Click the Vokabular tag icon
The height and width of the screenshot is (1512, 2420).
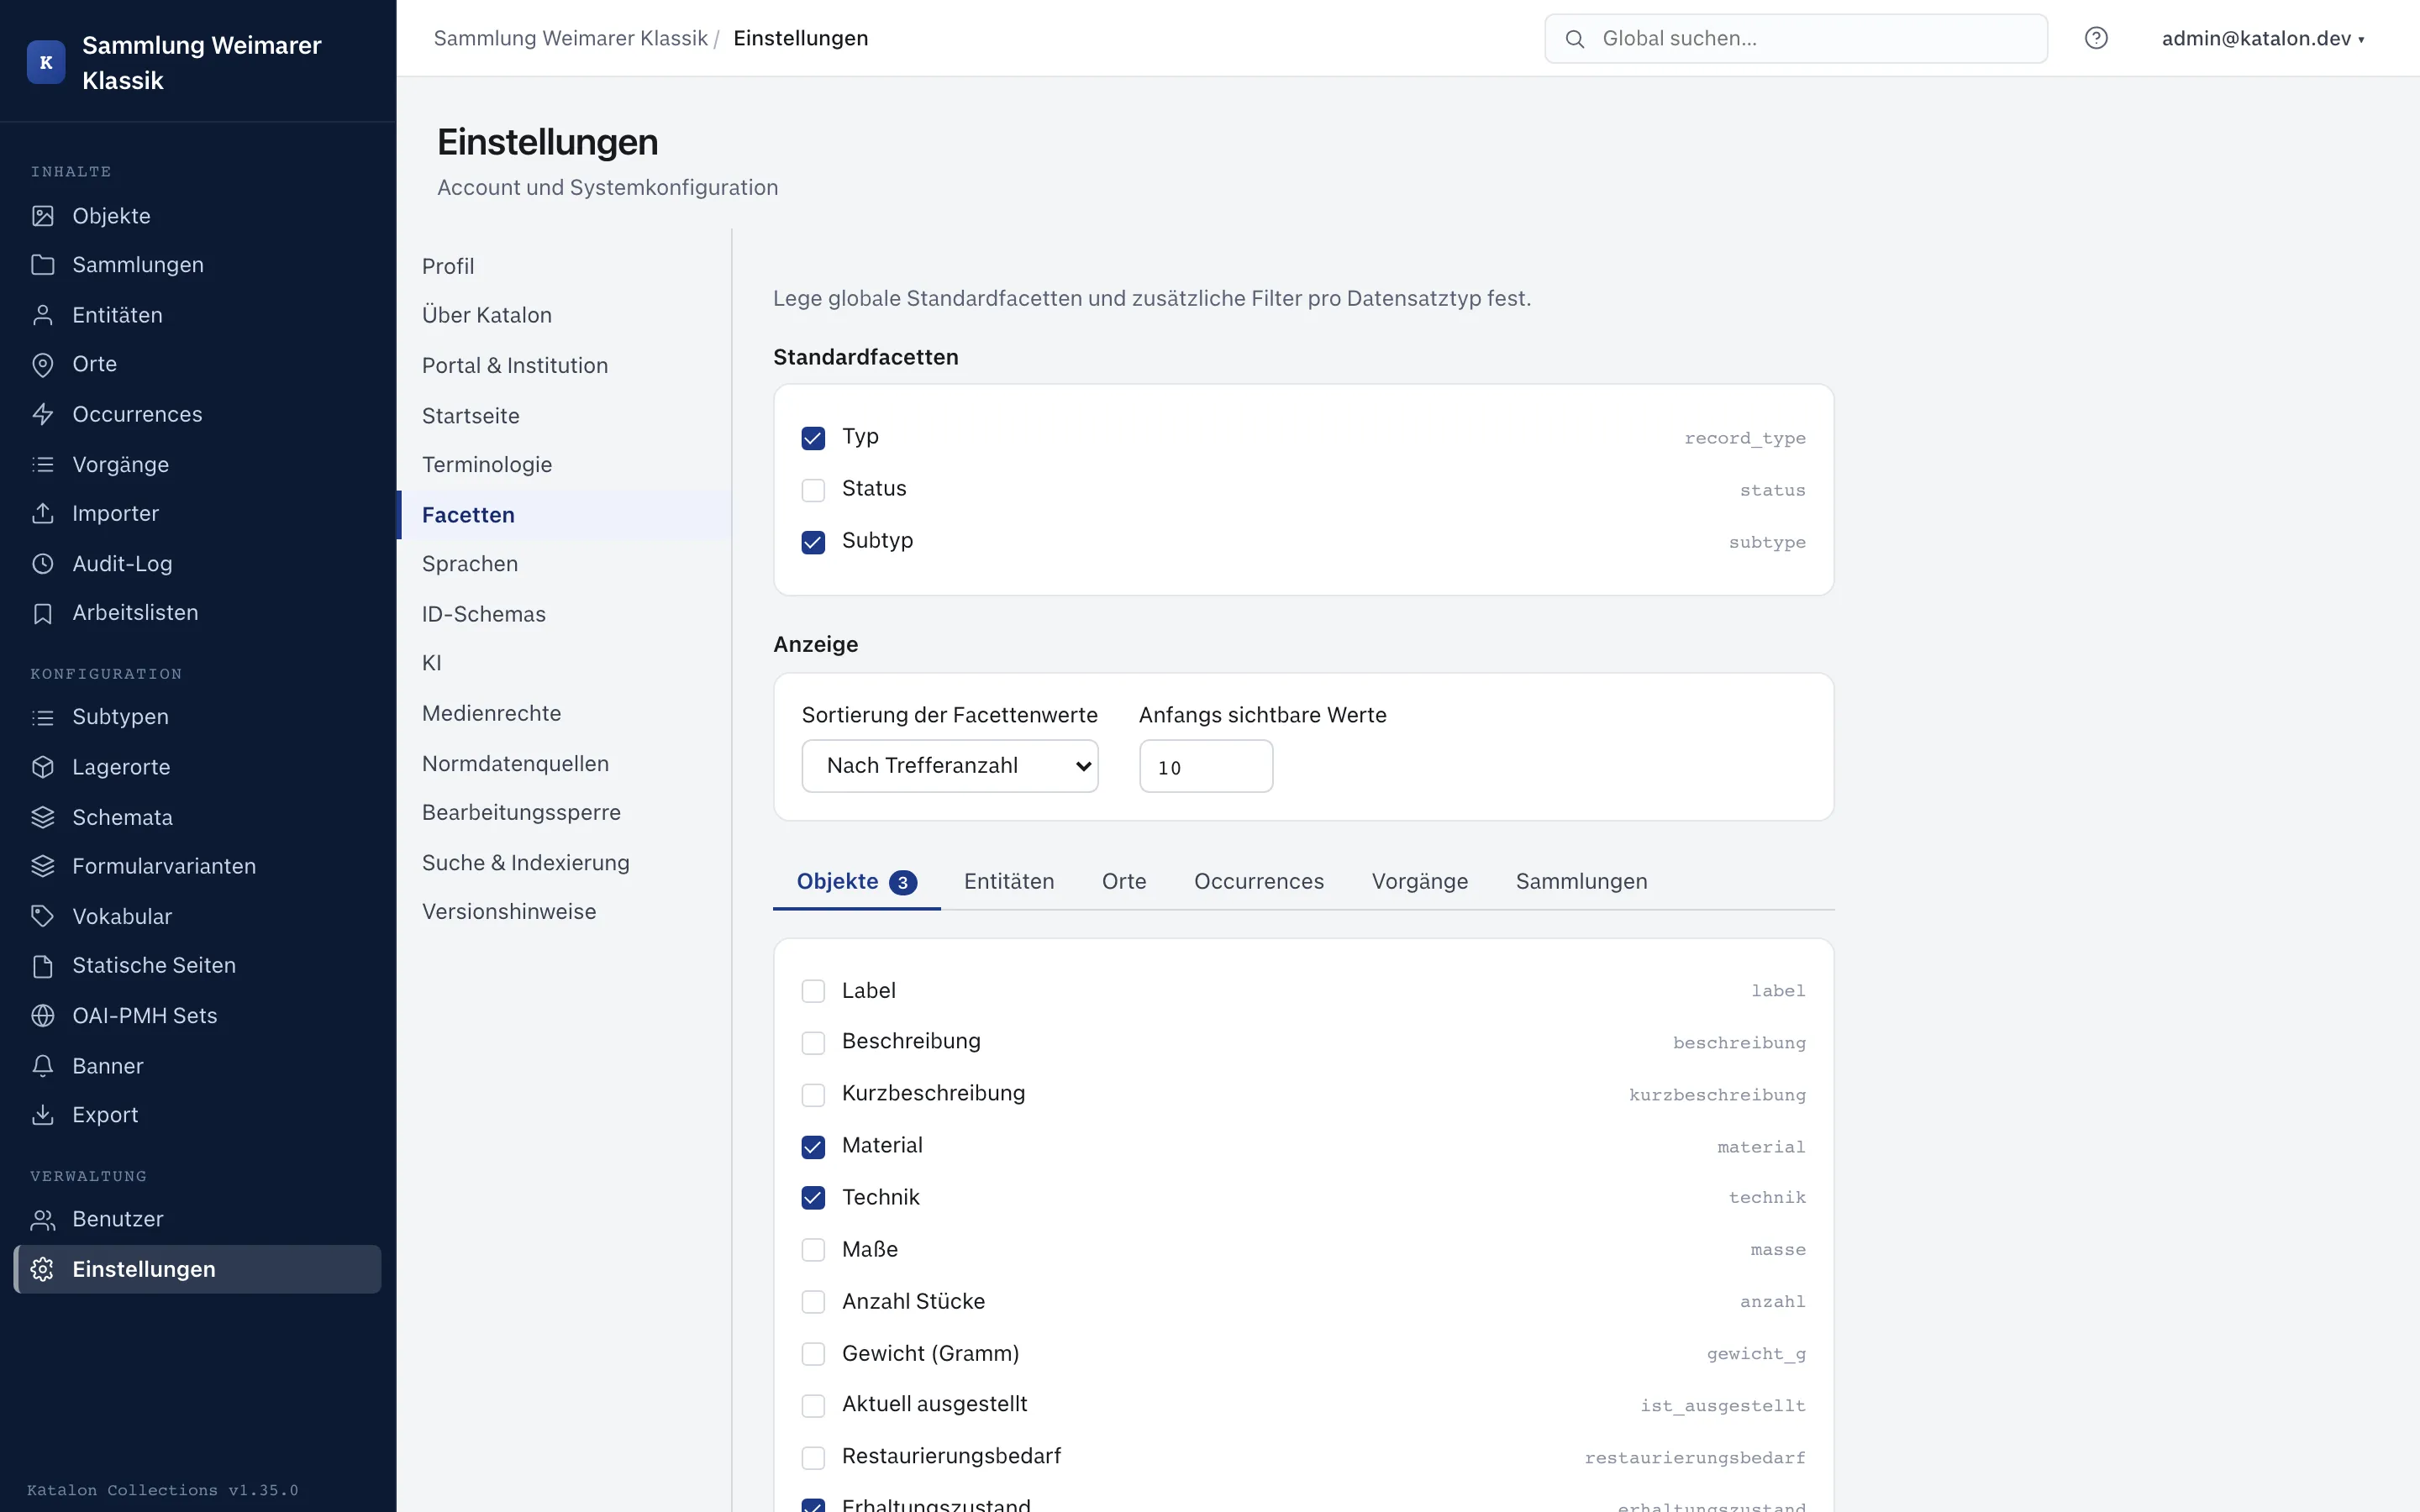tap(43, 916)
